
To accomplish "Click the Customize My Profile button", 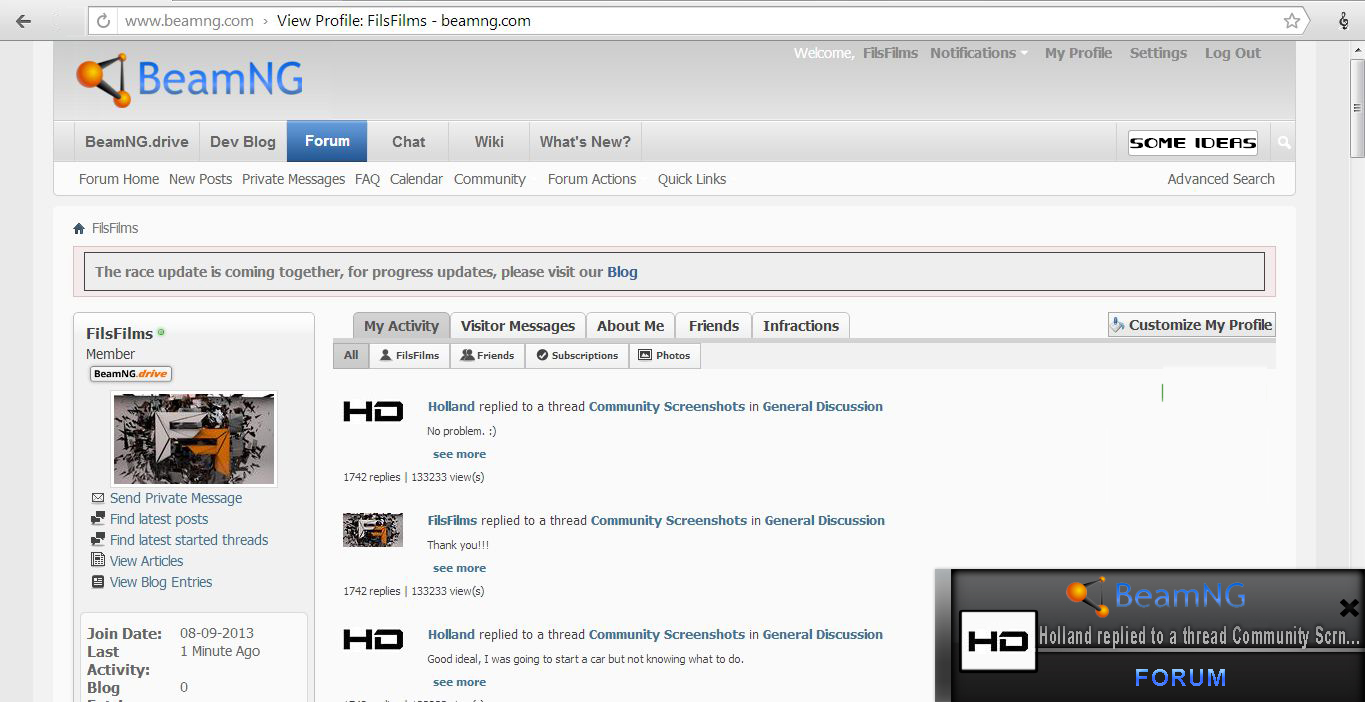I will 1192,325.
